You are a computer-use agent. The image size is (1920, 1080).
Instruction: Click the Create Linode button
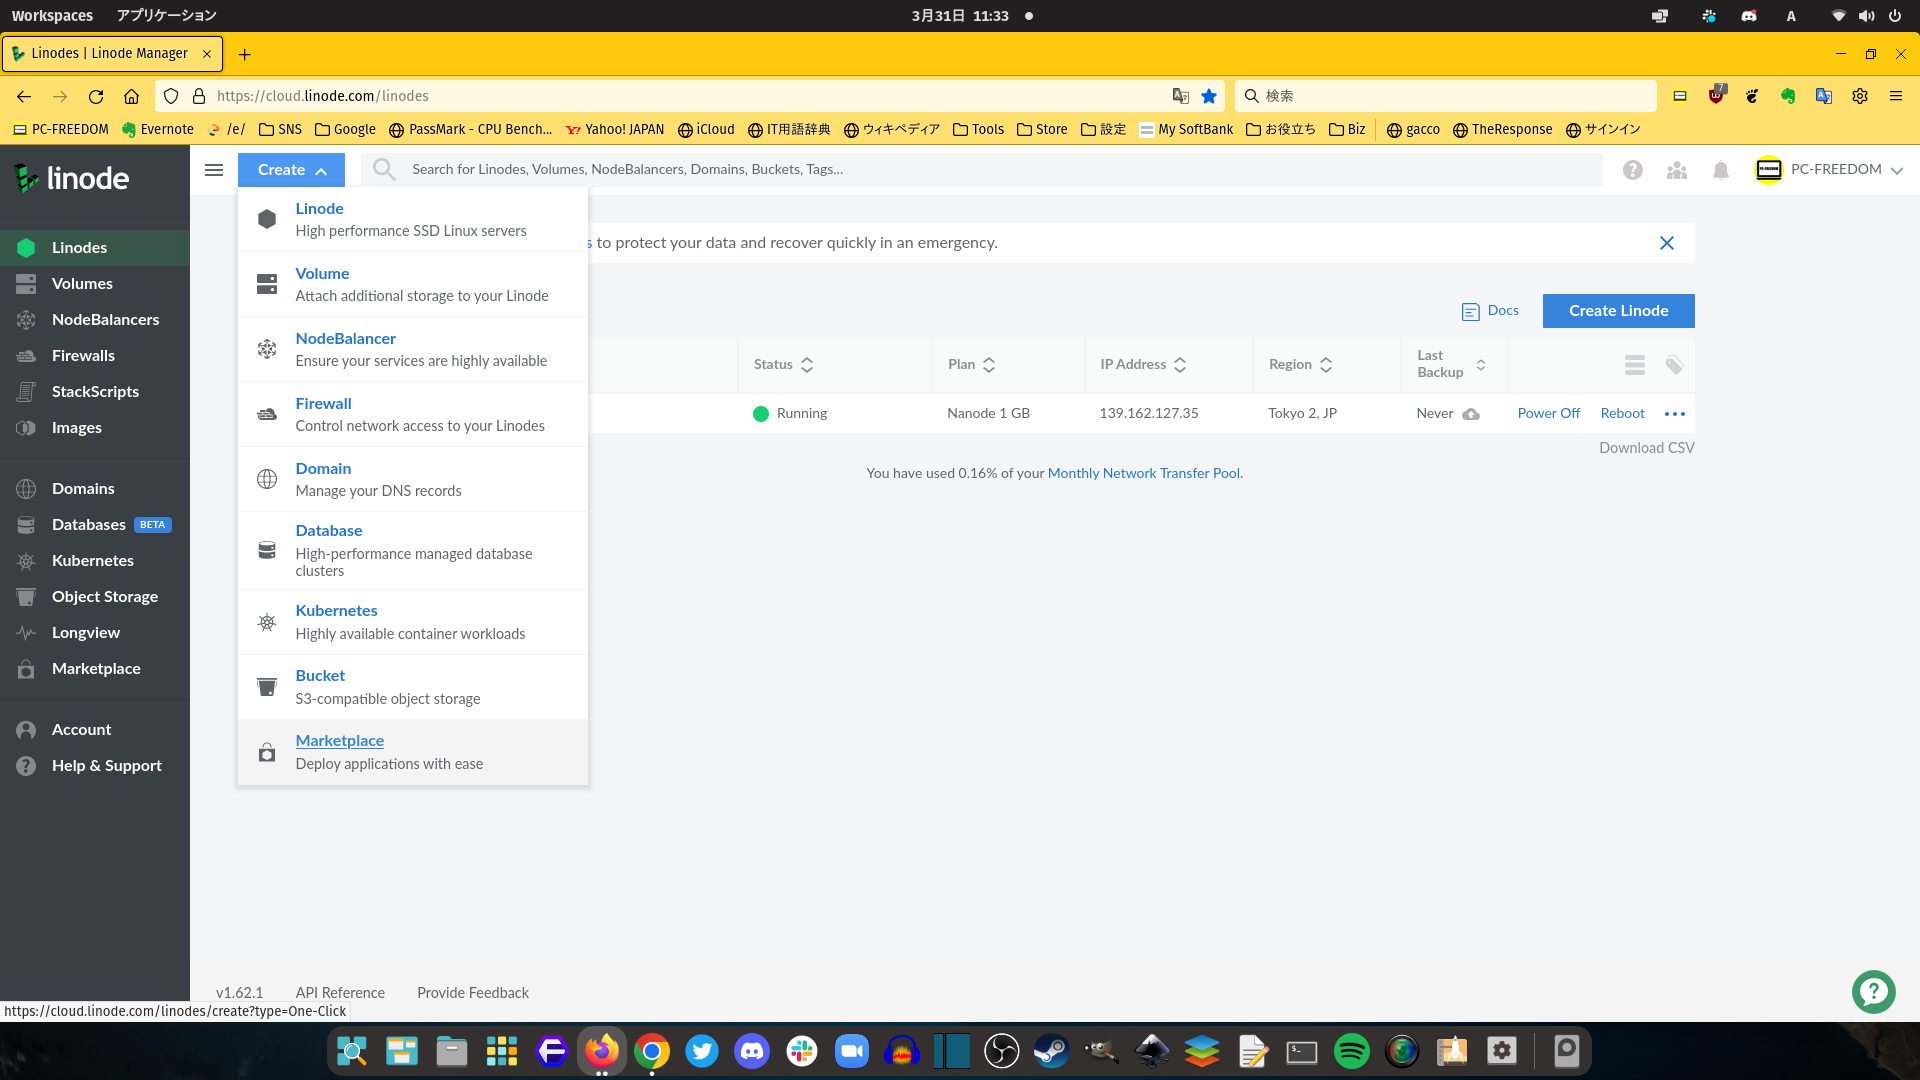[x=1618, y=311]
